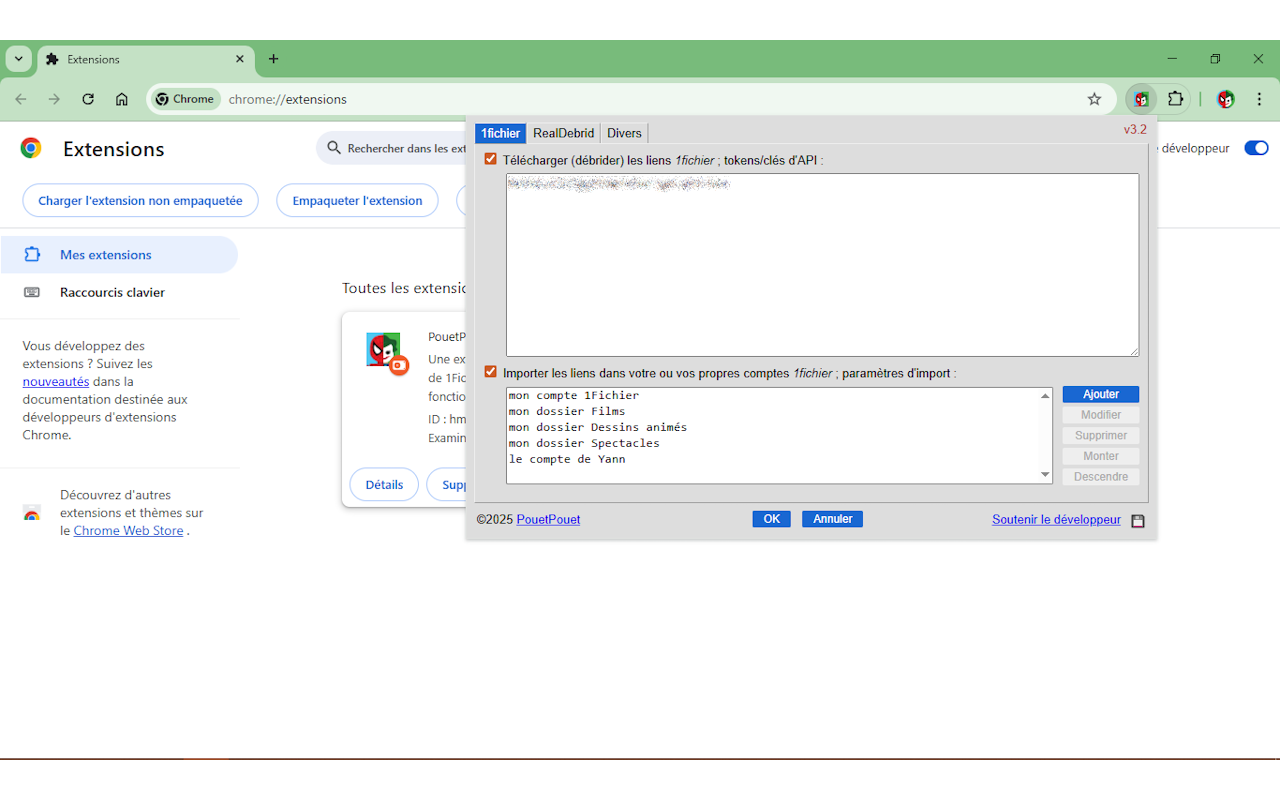Image resolution: width=1280 pixels, height=800 pixels.
Task: Click the PouetPouet extension icon in toolbar
Action: [x=1141, y=99]
